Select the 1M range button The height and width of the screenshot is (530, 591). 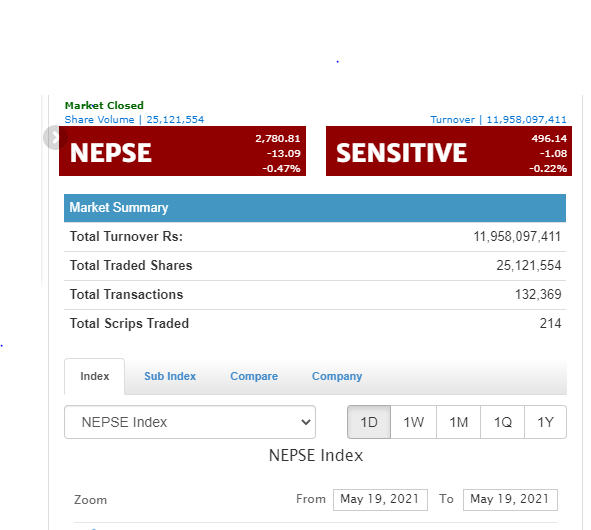[x=458, y=422]
